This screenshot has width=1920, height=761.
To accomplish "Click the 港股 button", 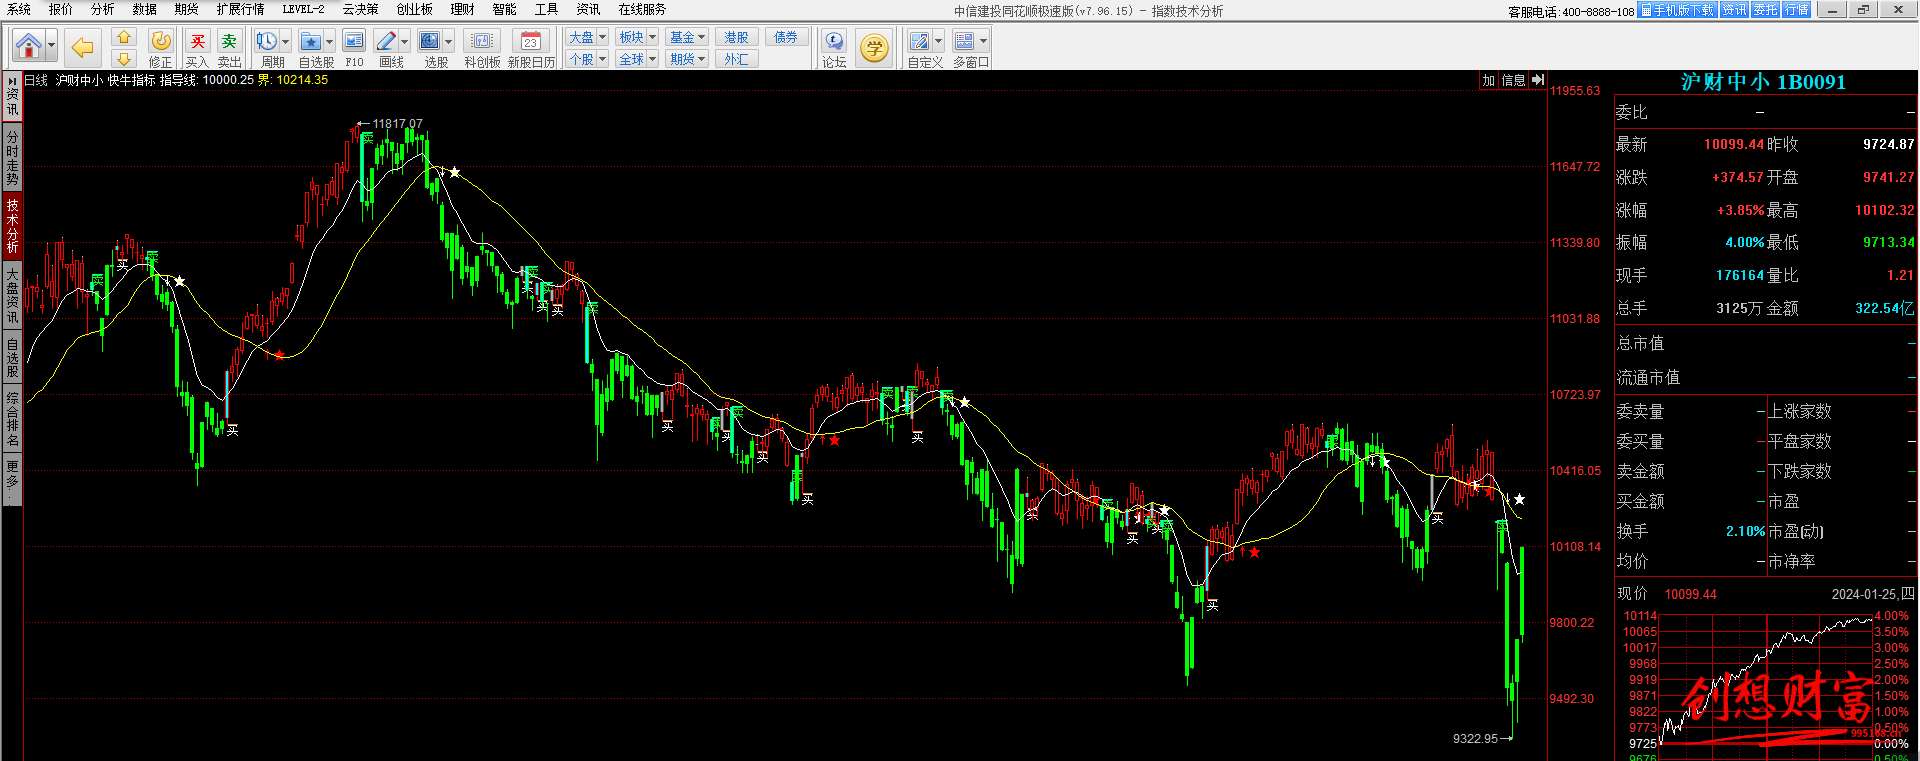I will pos(737,37).
